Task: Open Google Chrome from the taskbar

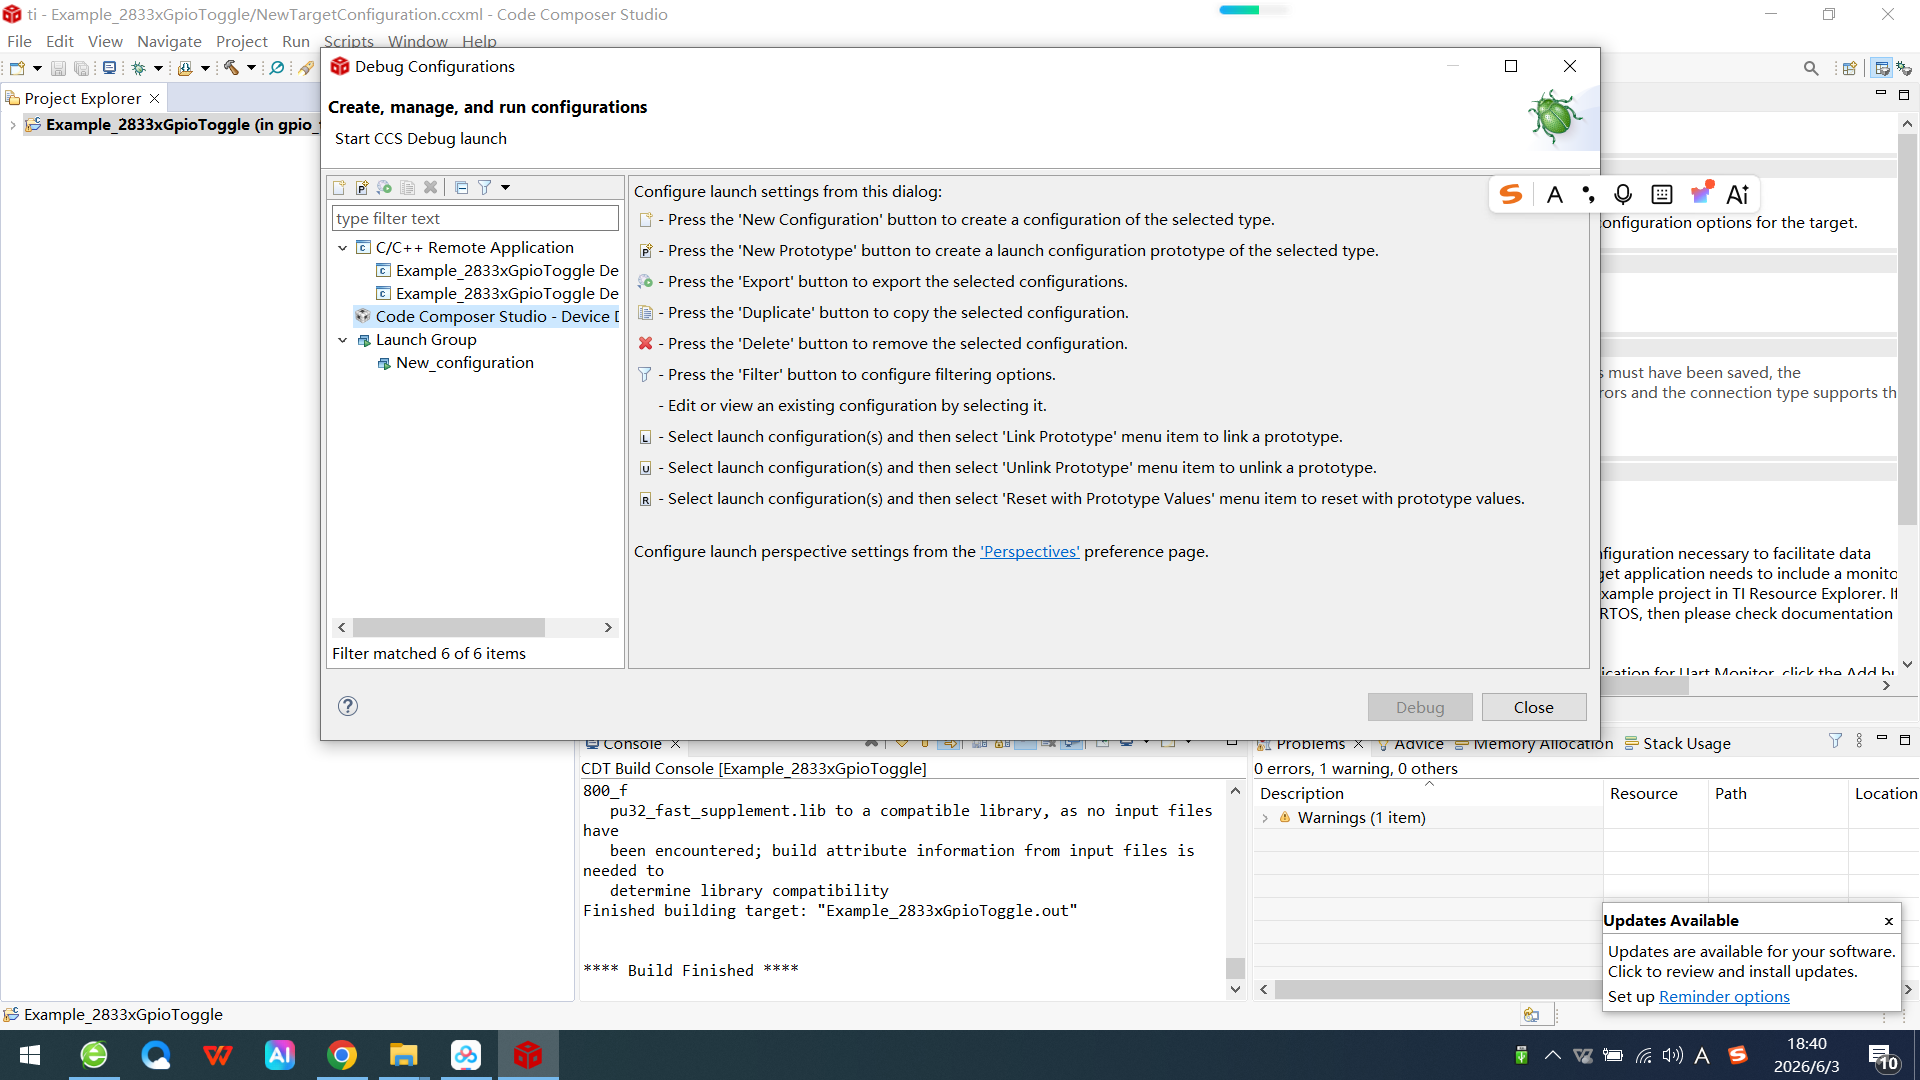Action: pos(342,1055)
